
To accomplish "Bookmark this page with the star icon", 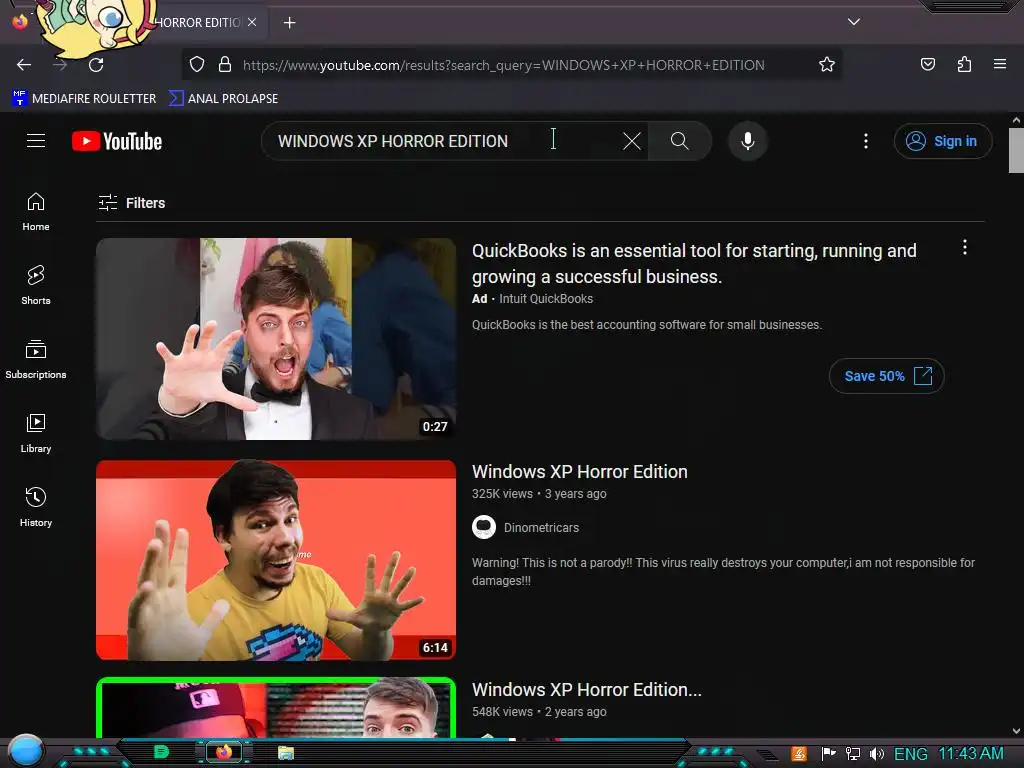I will pos(827,65).
